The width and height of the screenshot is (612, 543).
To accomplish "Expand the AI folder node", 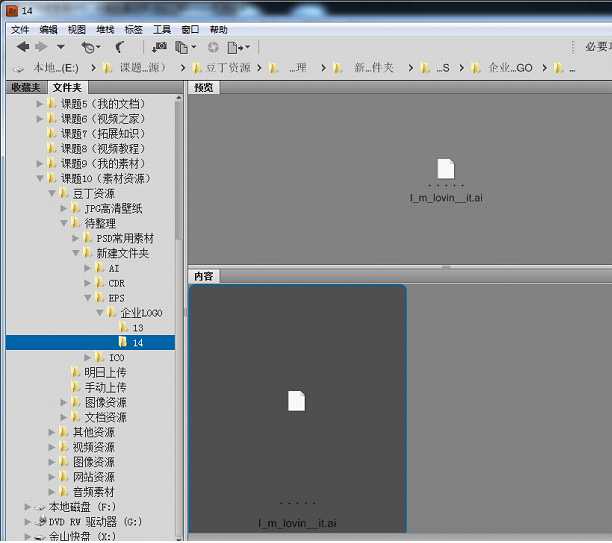I will [x=87, y=268].
